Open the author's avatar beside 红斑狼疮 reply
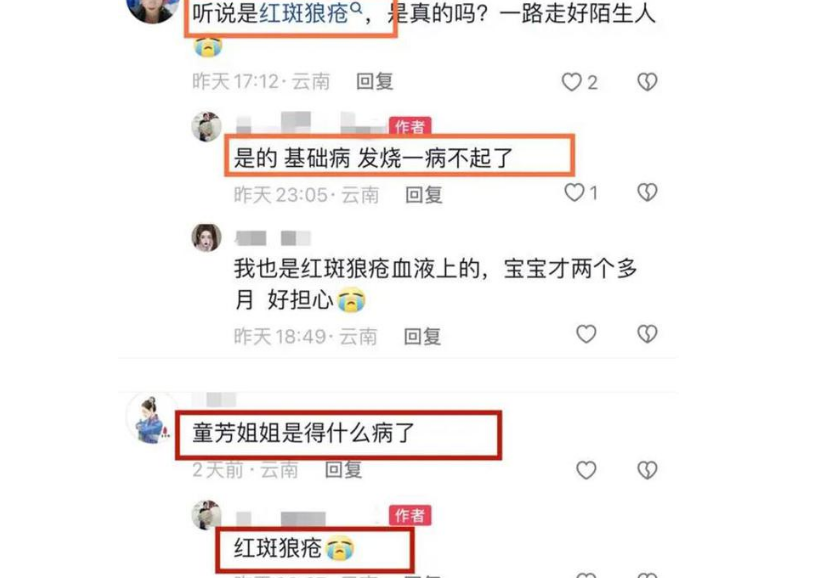 click(x=206, y=515)
